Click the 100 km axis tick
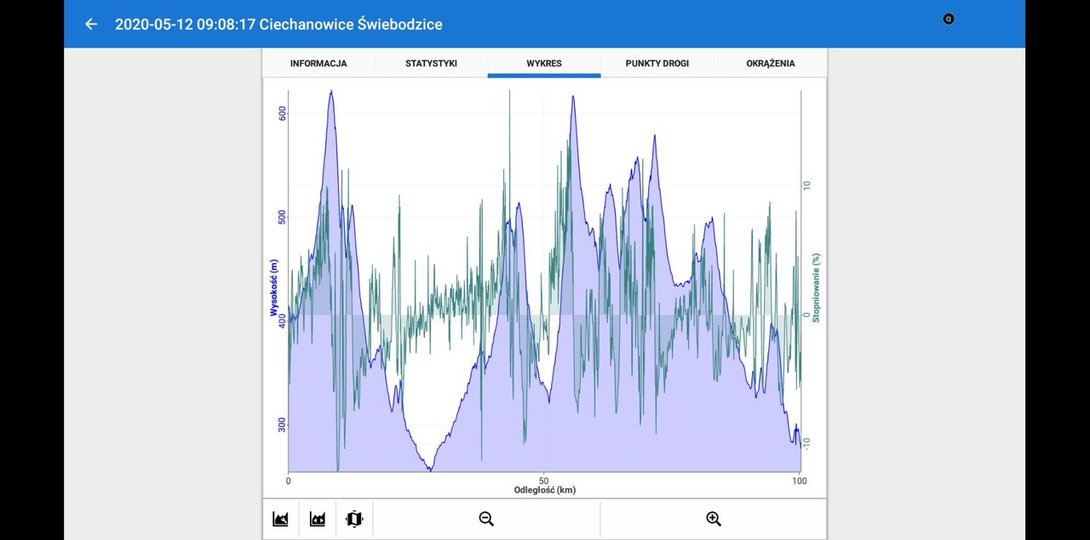This screenshot has height=540, width=1090. pyautogui.click(x=799, y=480)
